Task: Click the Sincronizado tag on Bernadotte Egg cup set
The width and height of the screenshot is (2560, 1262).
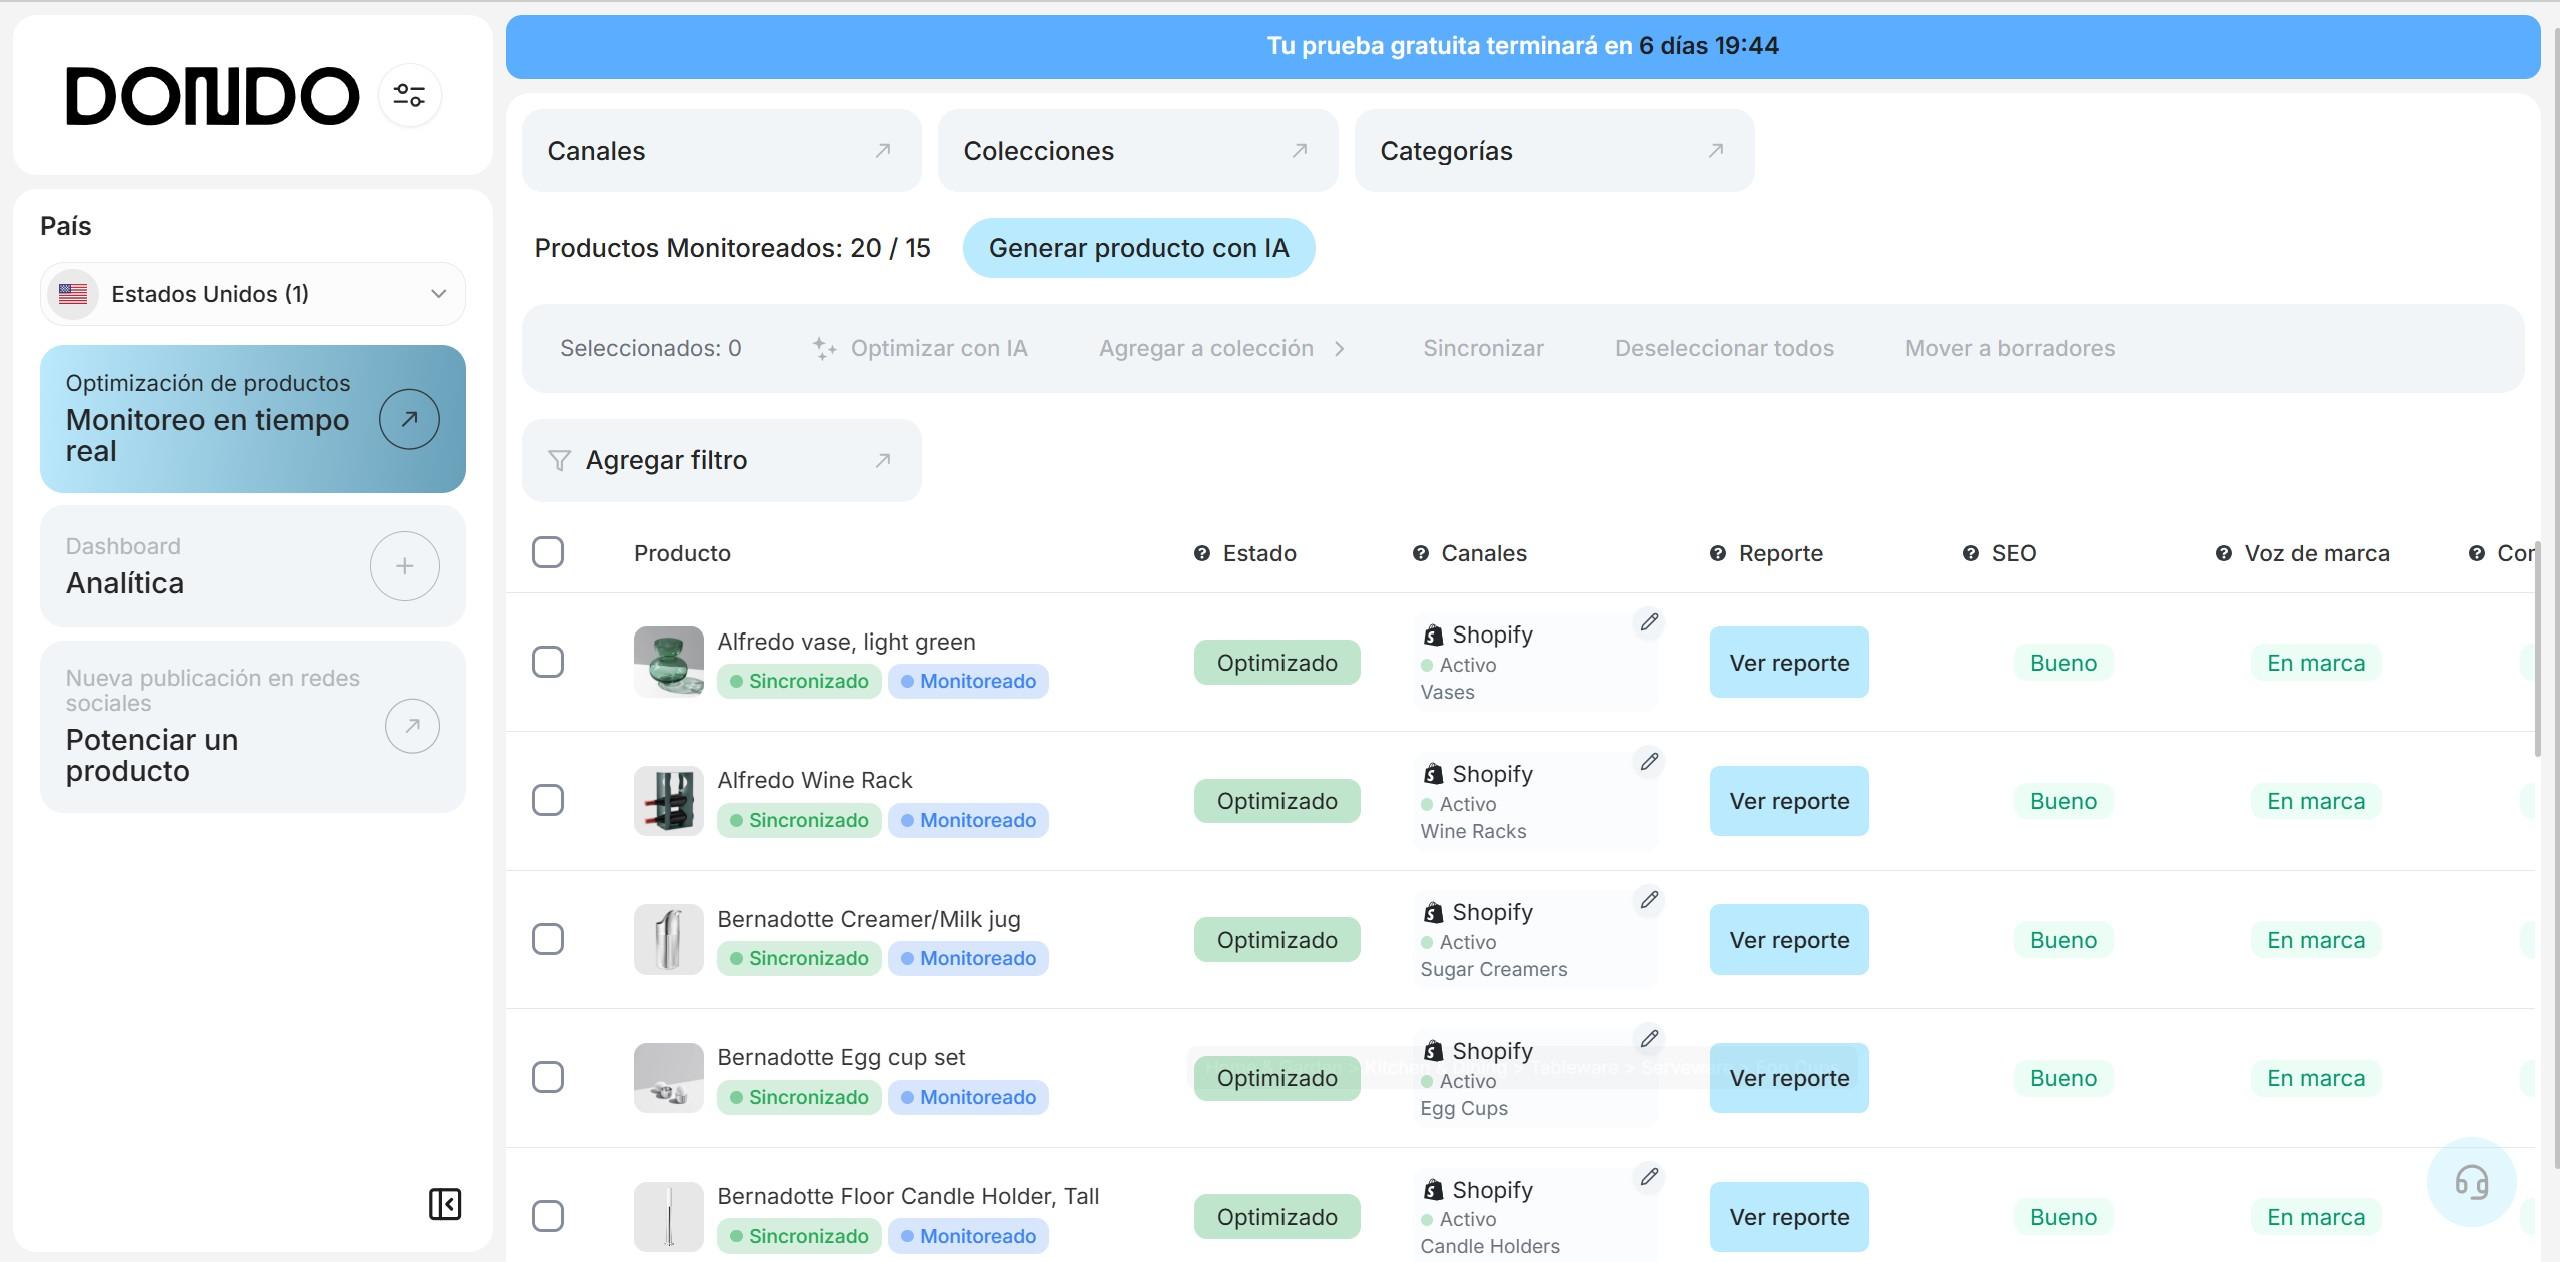Action: coord(799,1097)
